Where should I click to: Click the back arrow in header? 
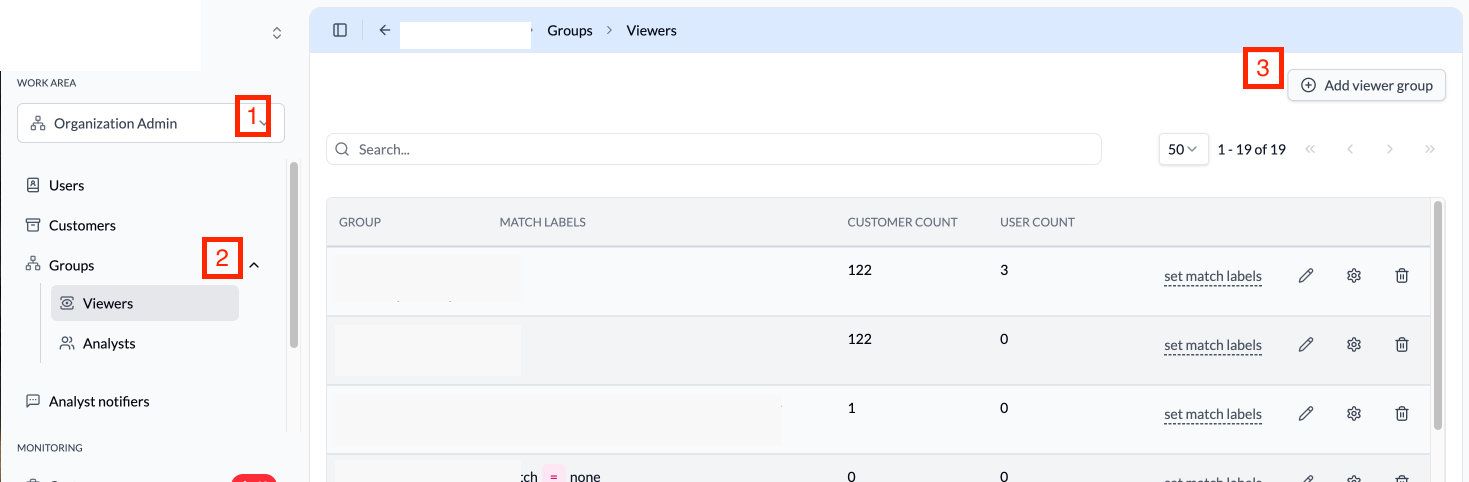tap(384, 30)
